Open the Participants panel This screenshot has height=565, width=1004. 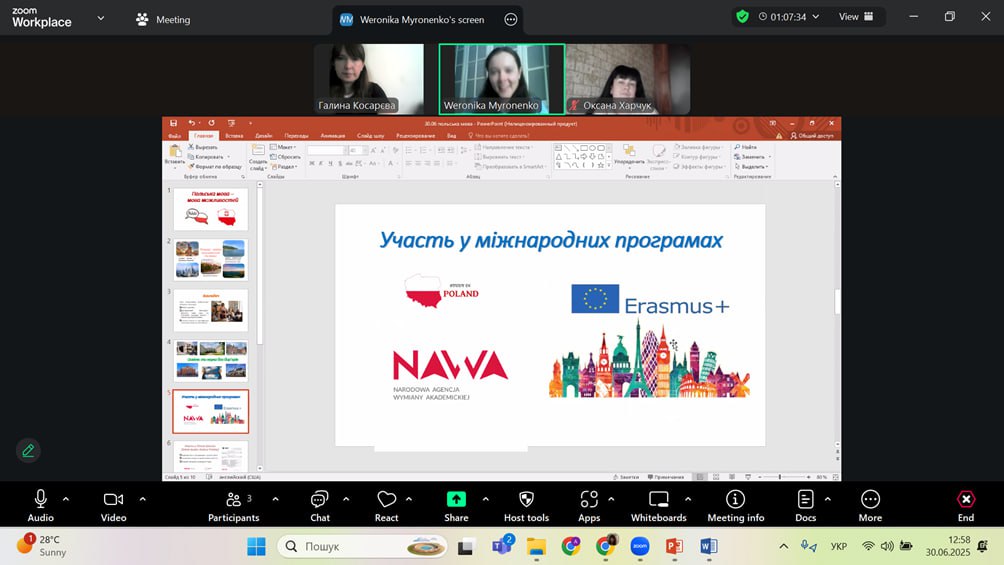(x=234, y=505)
